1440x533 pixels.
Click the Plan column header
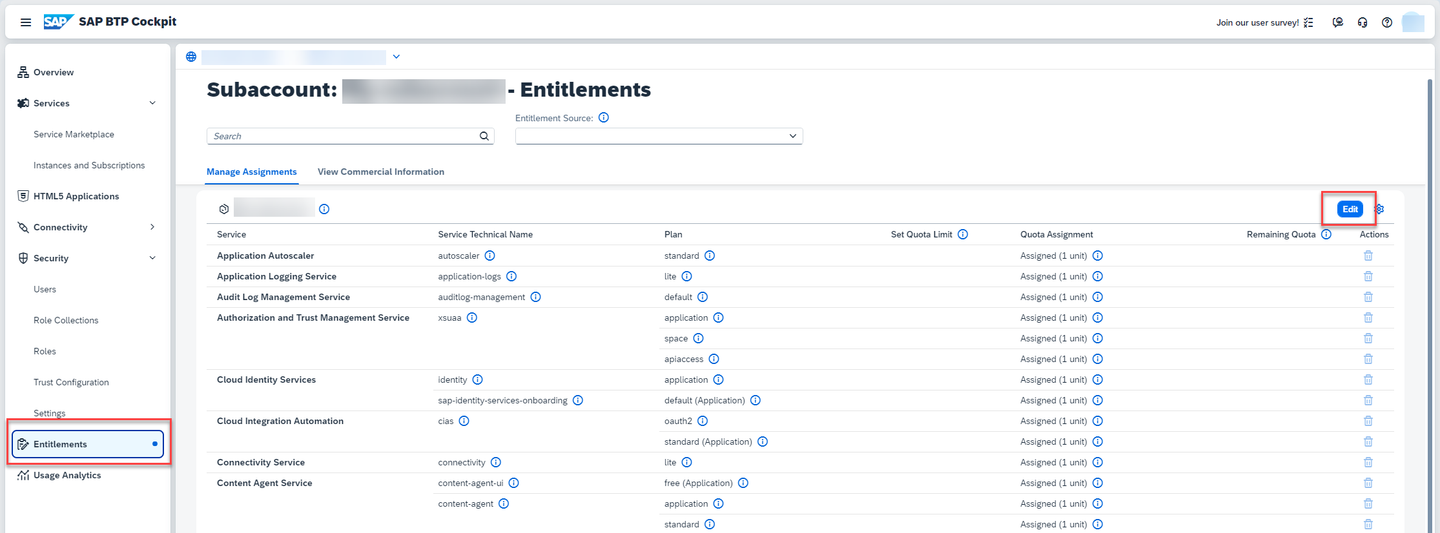click(x=673, y=234)
